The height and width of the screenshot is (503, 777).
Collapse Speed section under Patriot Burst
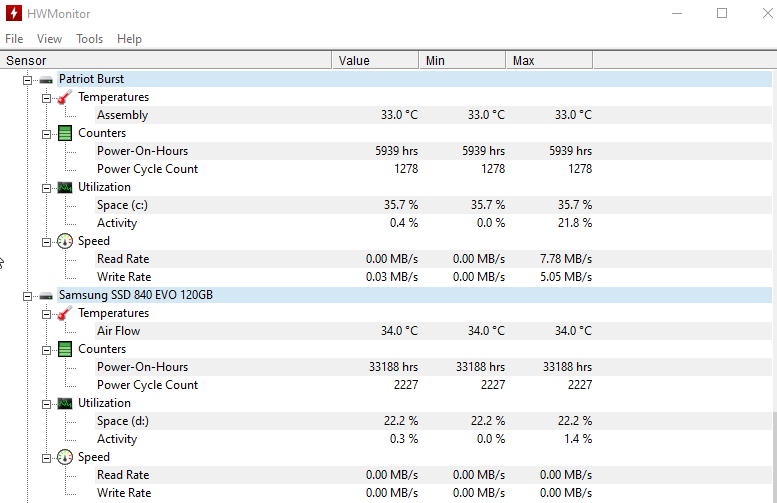(x=47, y=242)
